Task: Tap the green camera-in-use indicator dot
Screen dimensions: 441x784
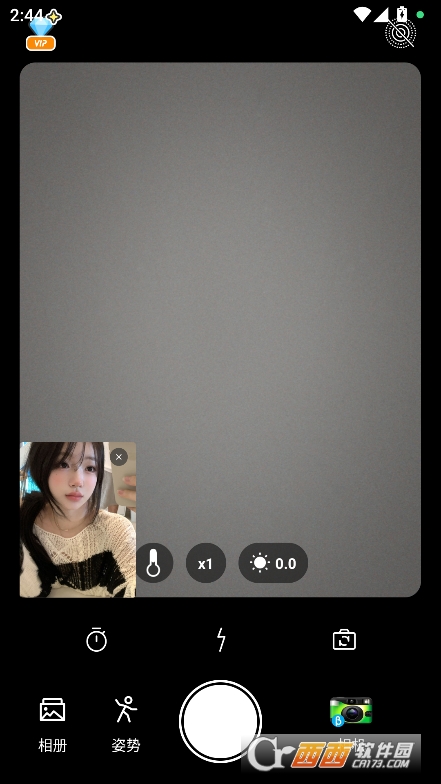Action: point(420,14)
